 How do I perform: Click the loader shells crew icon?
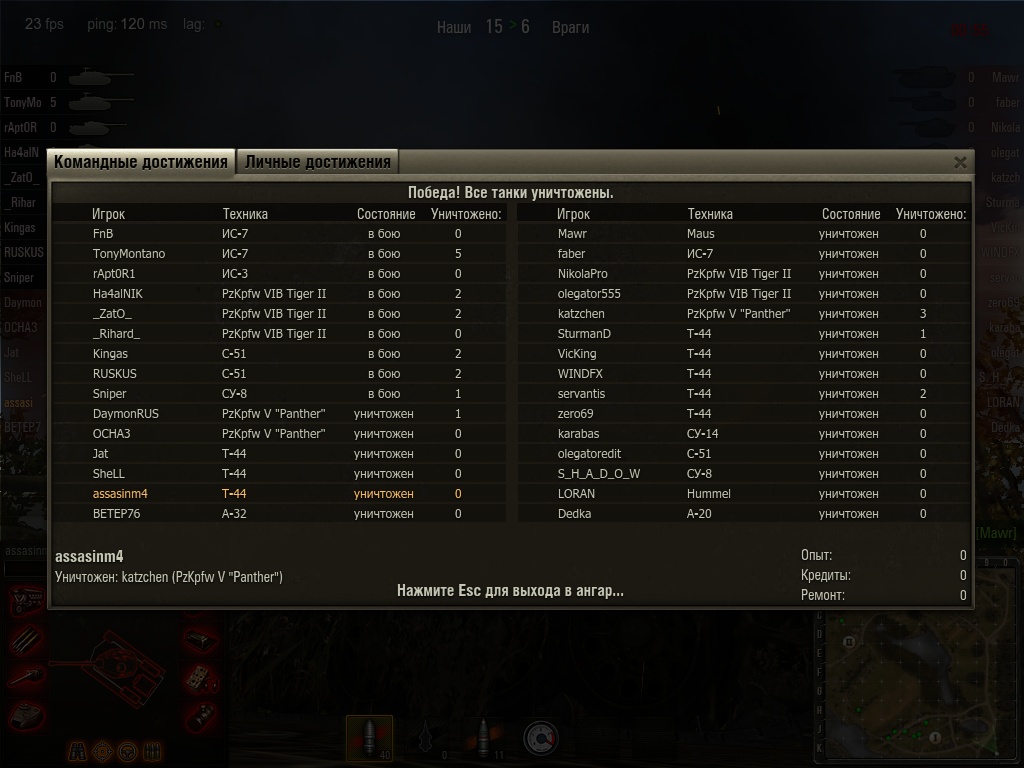click(152, 752)
